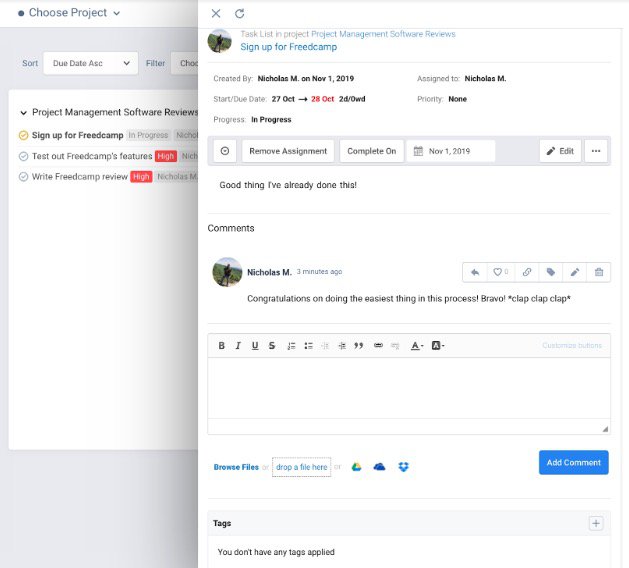Click the Browse Files link
This screenshot has width=629, height=568.
[236, 467]
